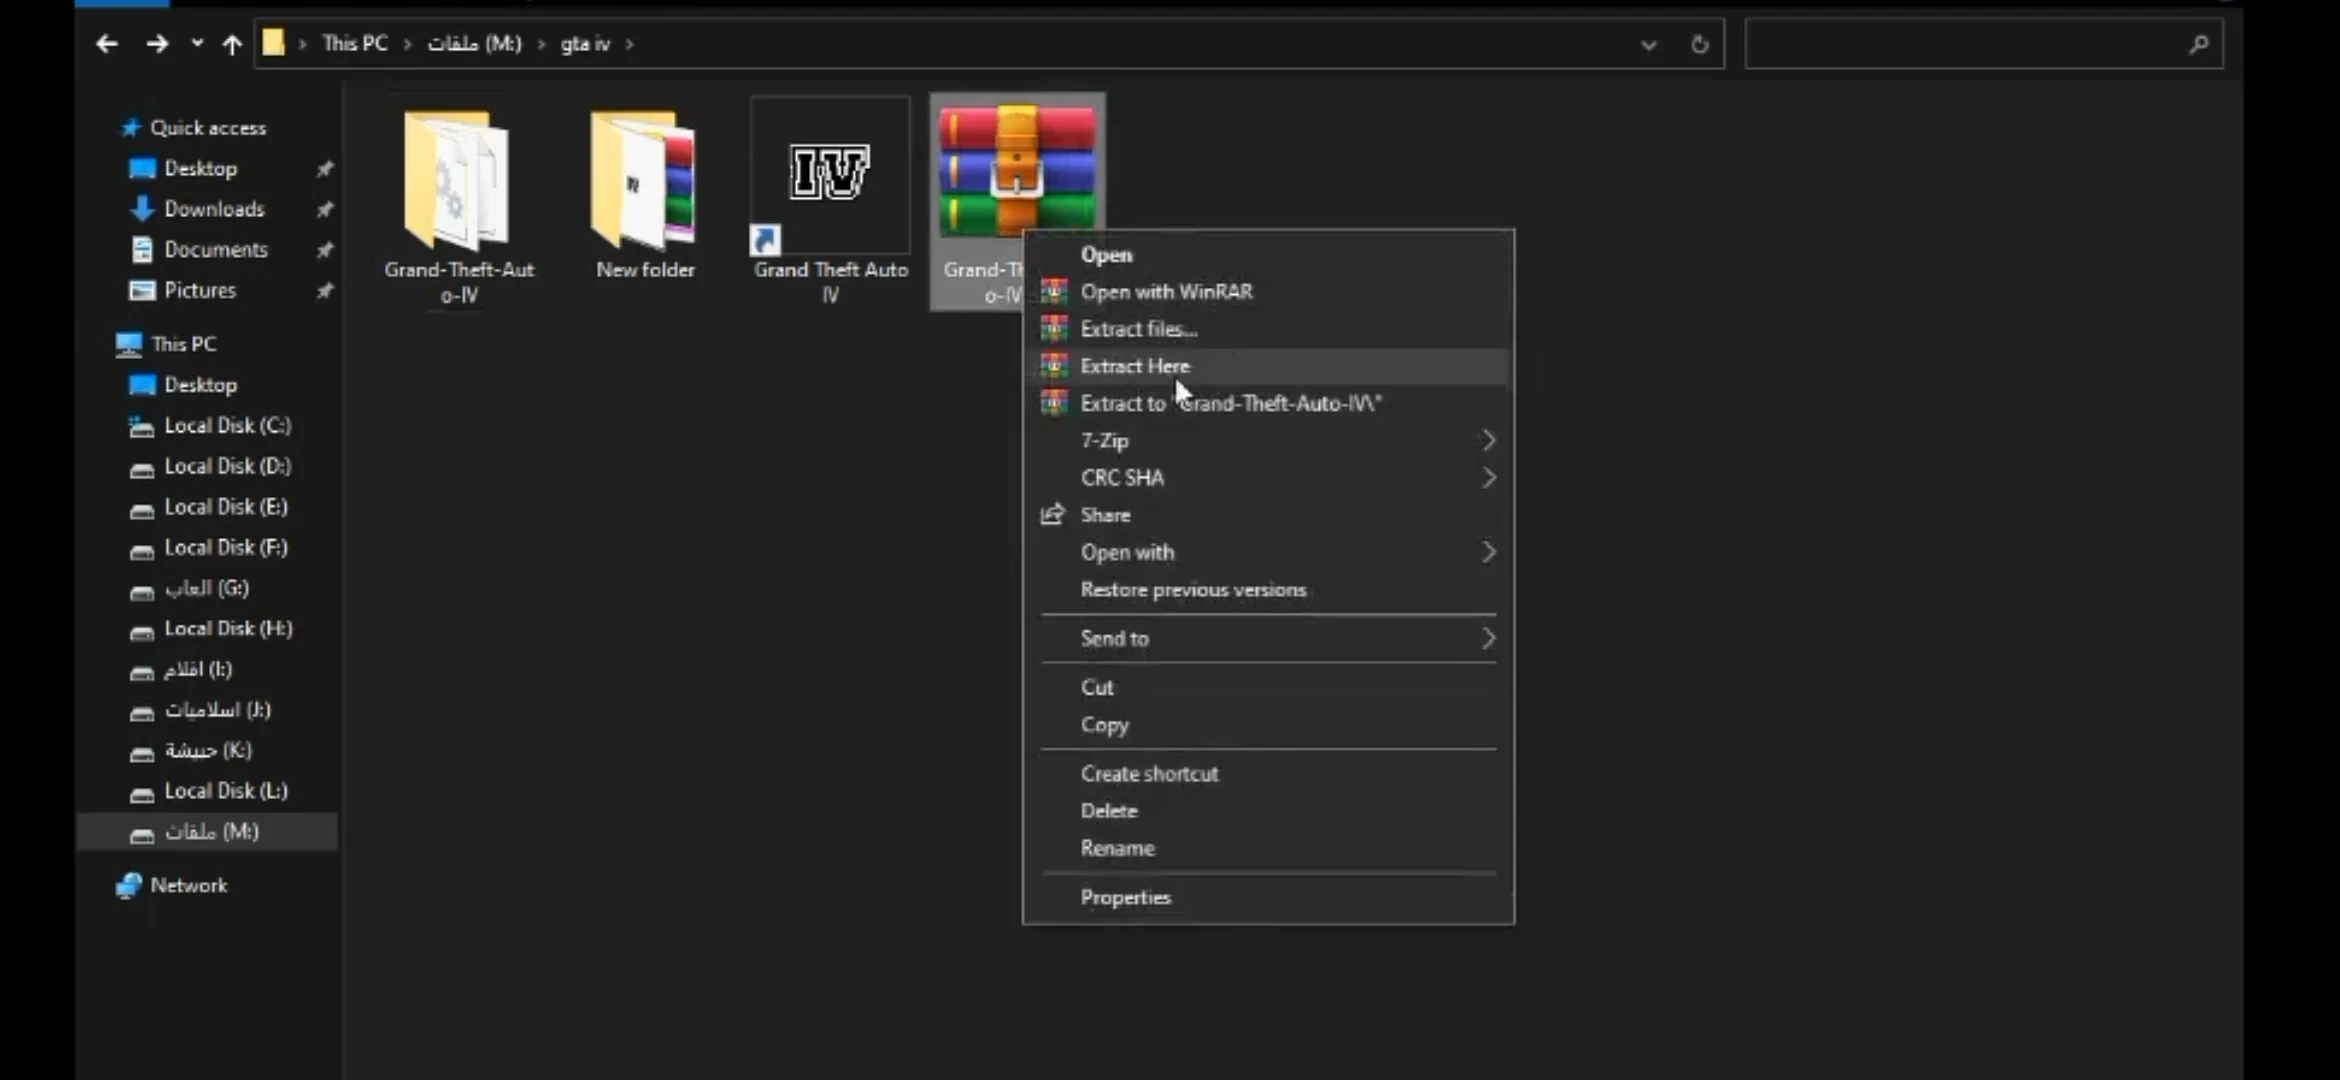Click inside the search box
This screenshot has width=2340, height=1080.
tap(1960, 44)
